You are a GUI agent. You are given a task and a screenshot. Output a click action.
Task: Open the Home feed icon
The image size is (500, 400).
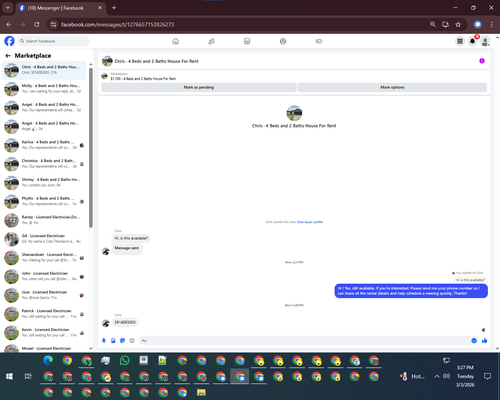[x=175, y=41]
